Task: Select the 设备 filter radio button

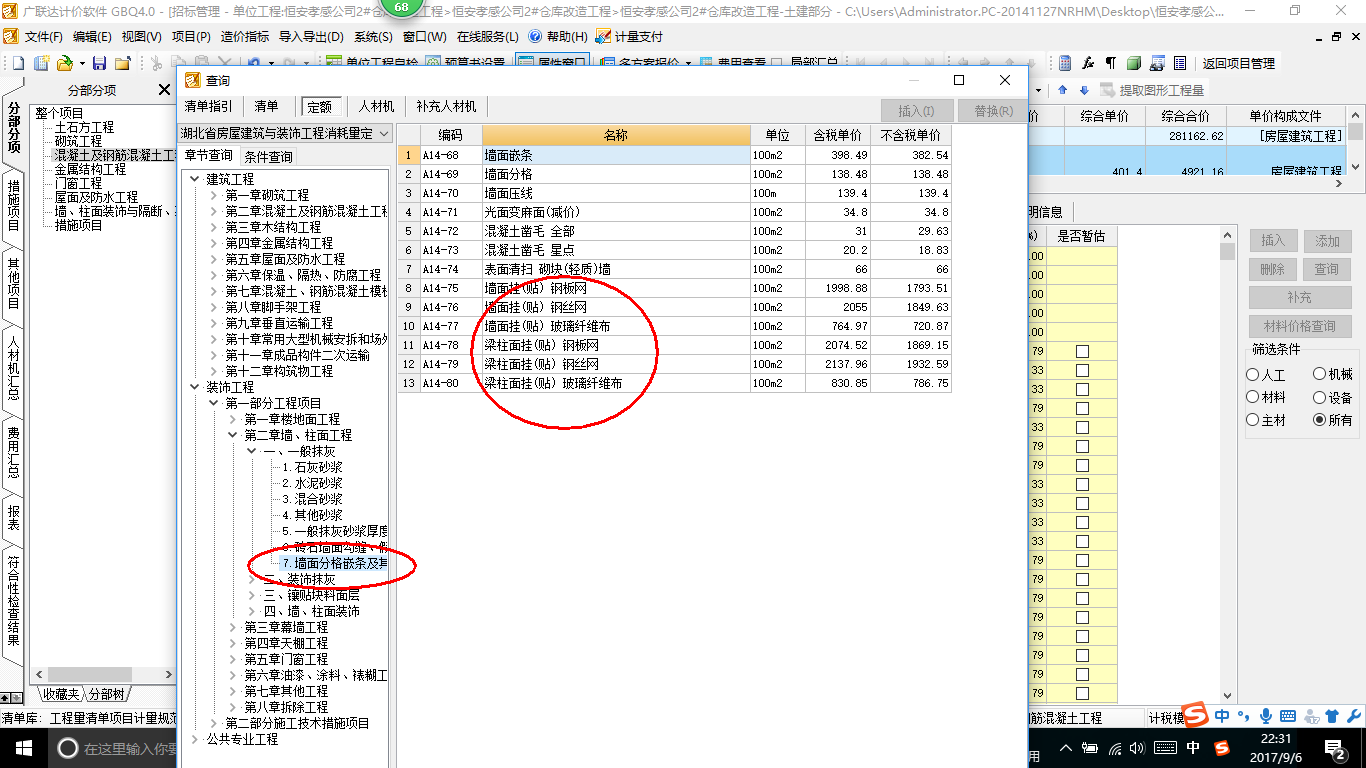Action: tap(1320, 397)
